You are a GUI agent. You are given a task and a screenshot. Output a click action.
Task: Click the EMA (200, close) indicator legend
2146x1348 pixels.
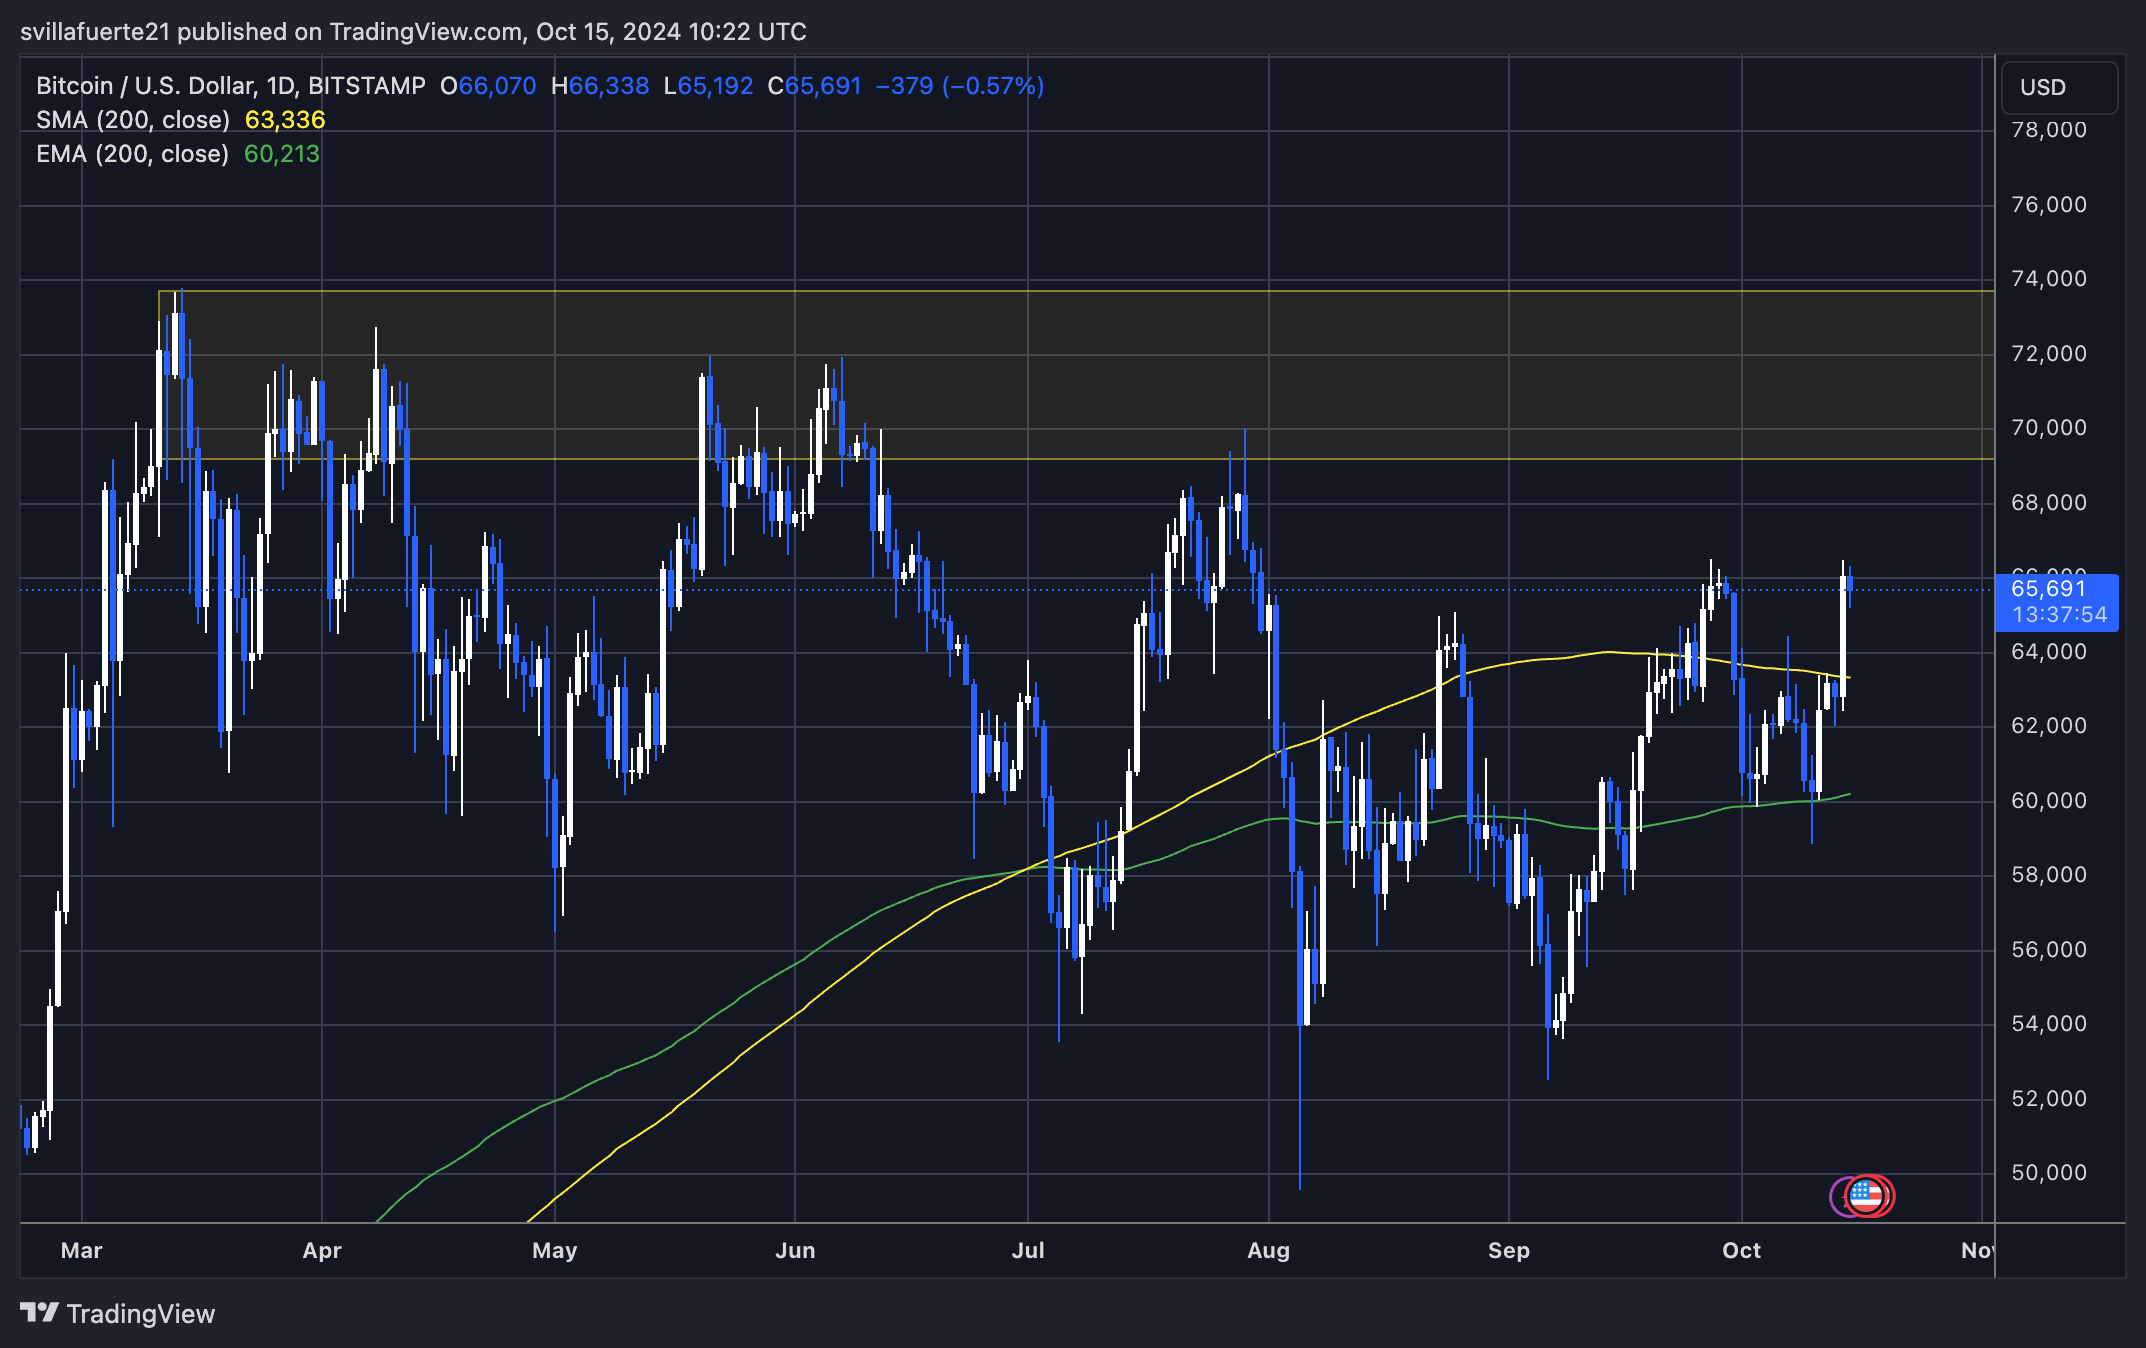tap(132, 154)
